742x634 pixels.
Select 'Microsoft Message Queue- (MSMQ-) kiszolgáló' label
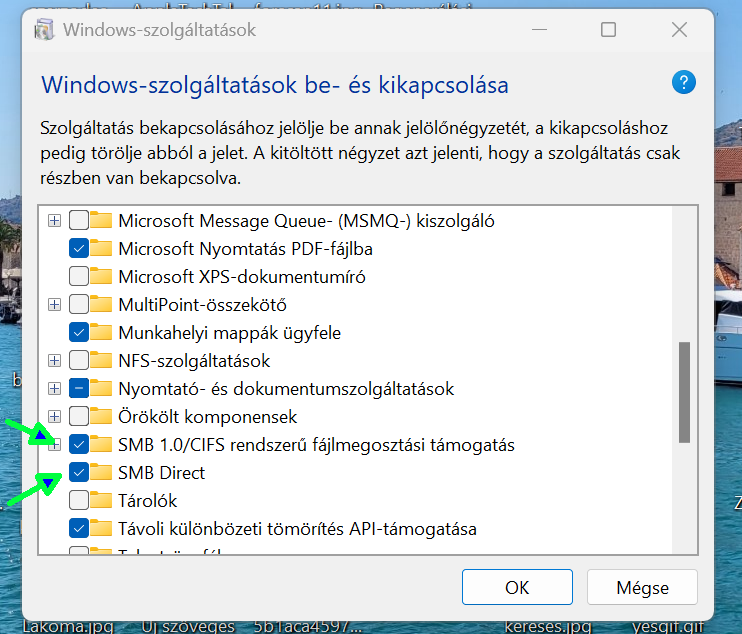[x=307, y=221]
